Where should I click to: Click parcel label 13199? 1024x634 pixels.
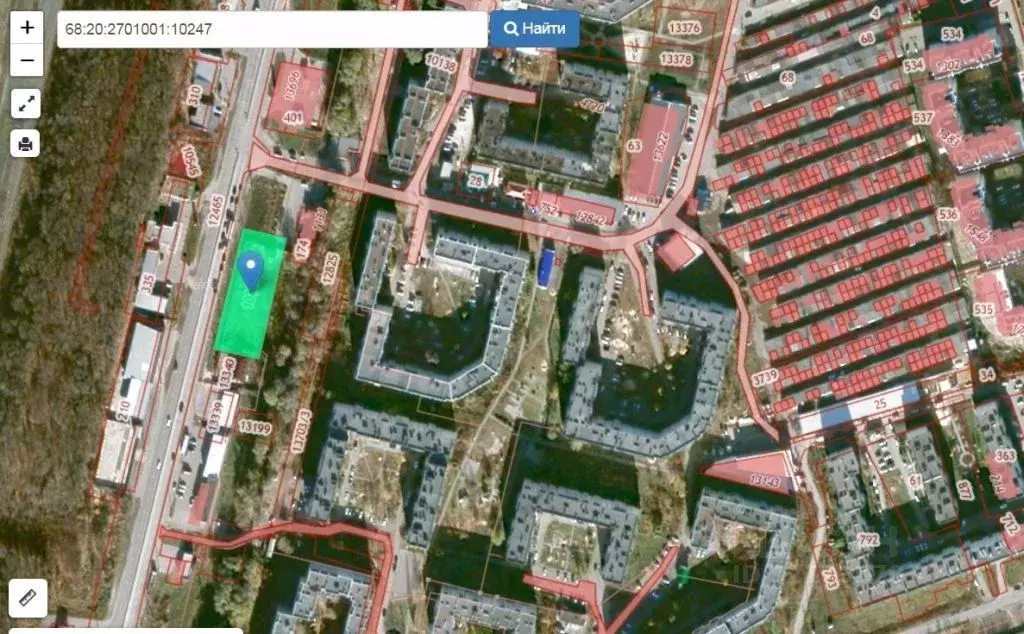[255, 428]
